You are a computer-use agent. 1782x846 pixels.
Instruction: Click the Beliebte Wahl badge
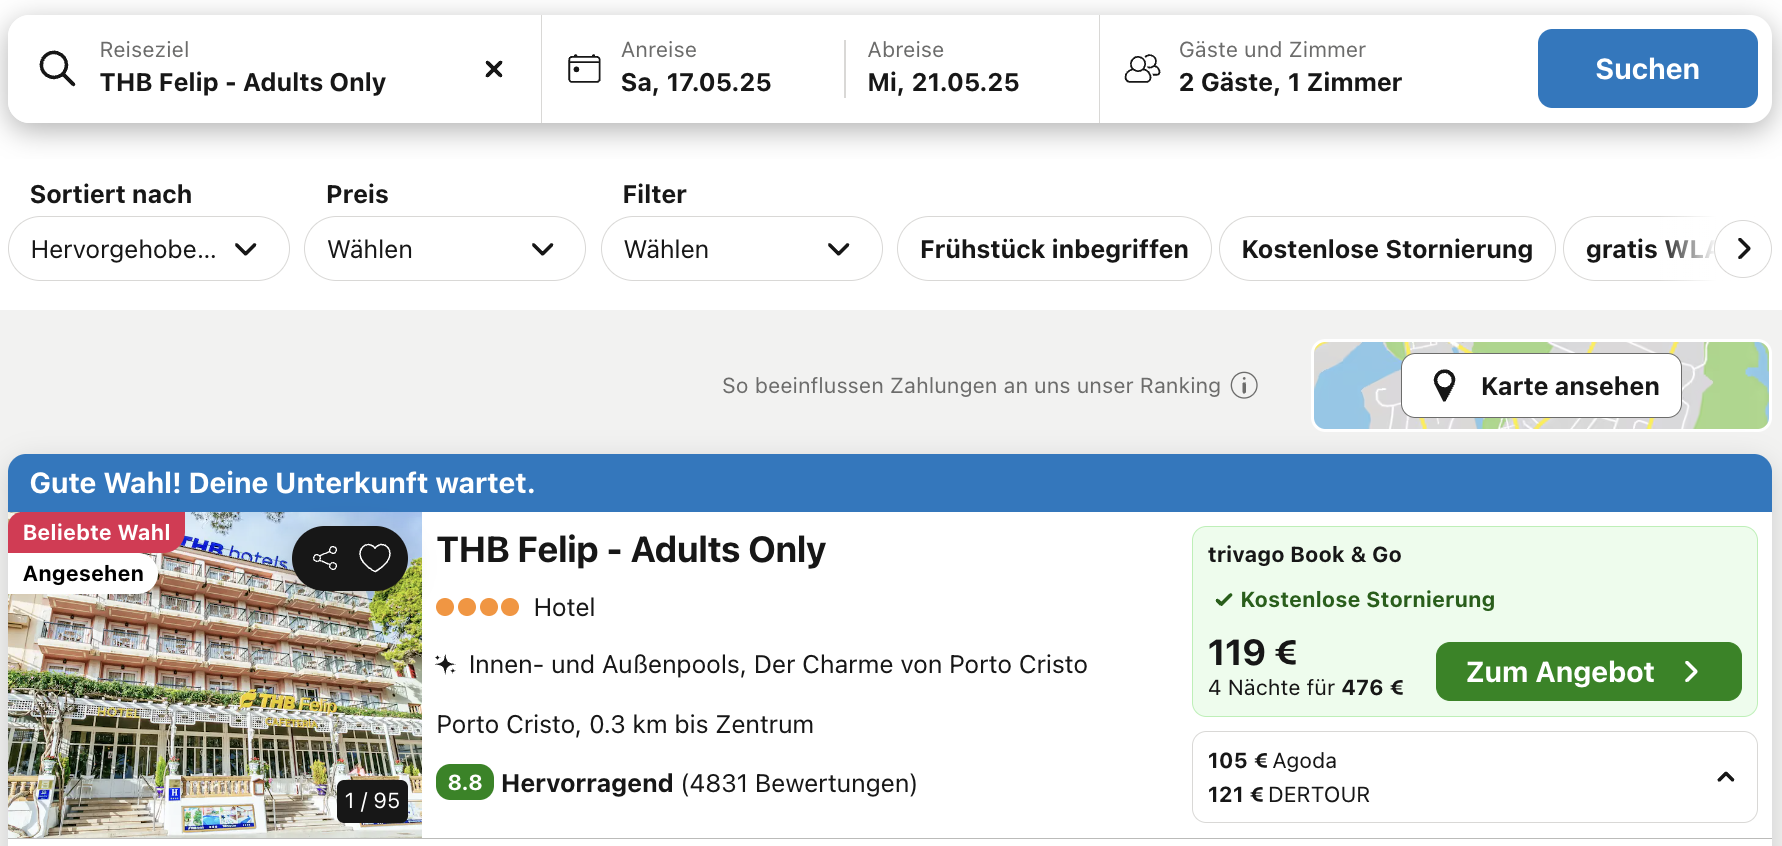pos(97,533)
